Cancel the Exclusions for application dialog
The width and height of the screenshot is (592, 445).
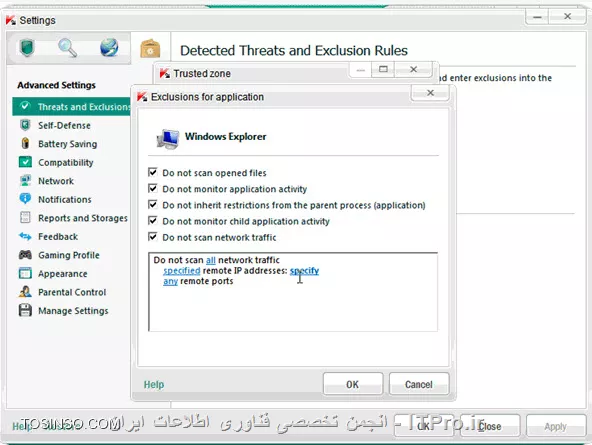coord(419,384)
